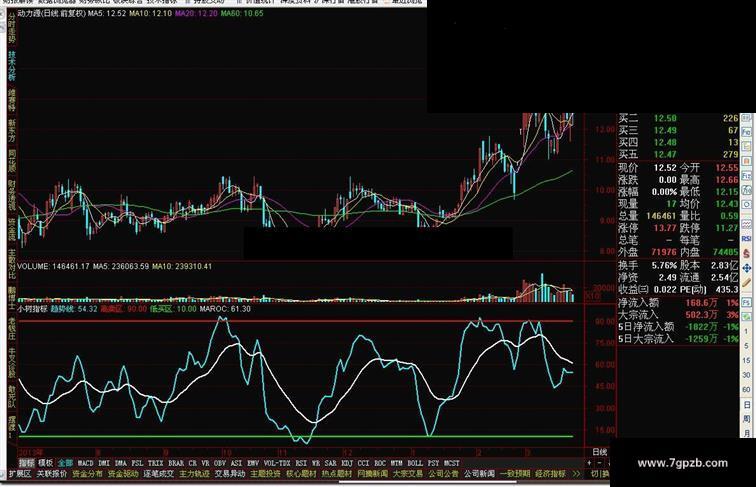Open the 热点题材 tab
This screenshot has width=756, height=487.
tap(337, 474)
